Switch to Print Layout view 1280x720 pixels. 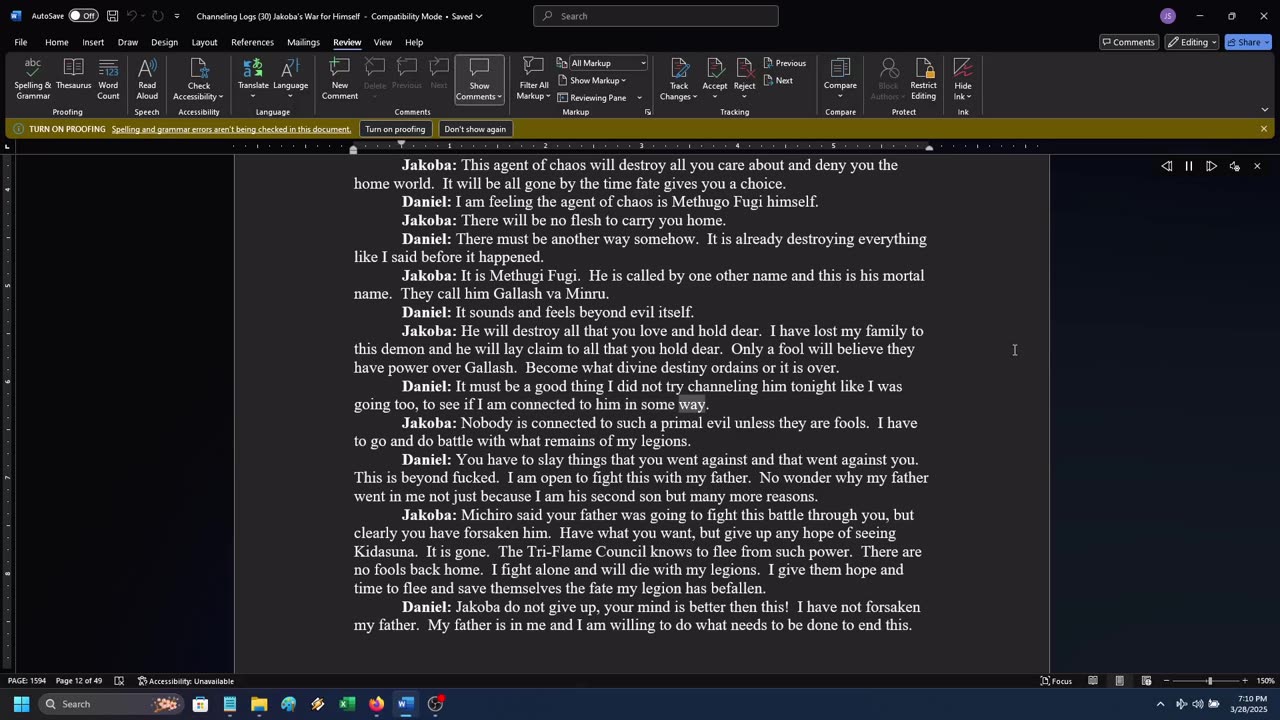1119,681
